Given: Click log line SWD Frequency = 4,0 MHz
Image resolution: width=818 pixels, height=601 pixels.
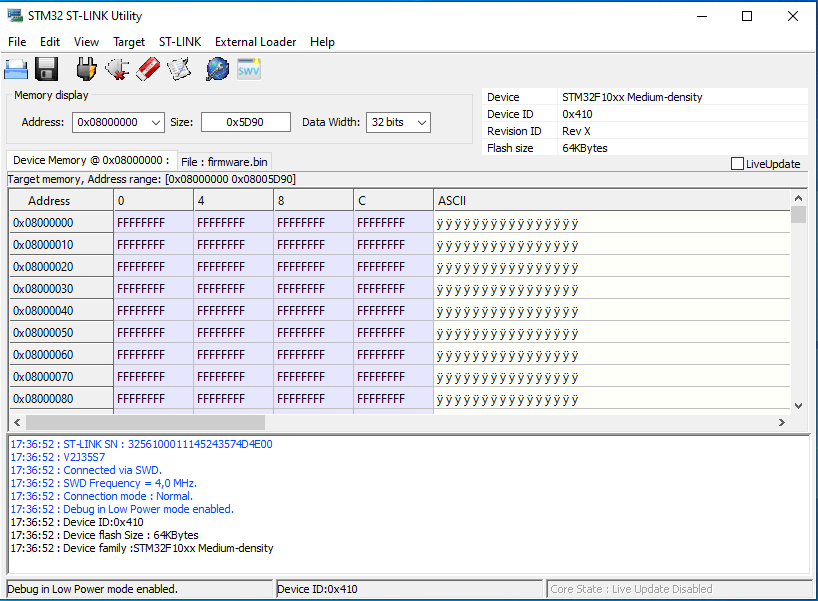Looking at the screenshot, I should pos(103,483).
